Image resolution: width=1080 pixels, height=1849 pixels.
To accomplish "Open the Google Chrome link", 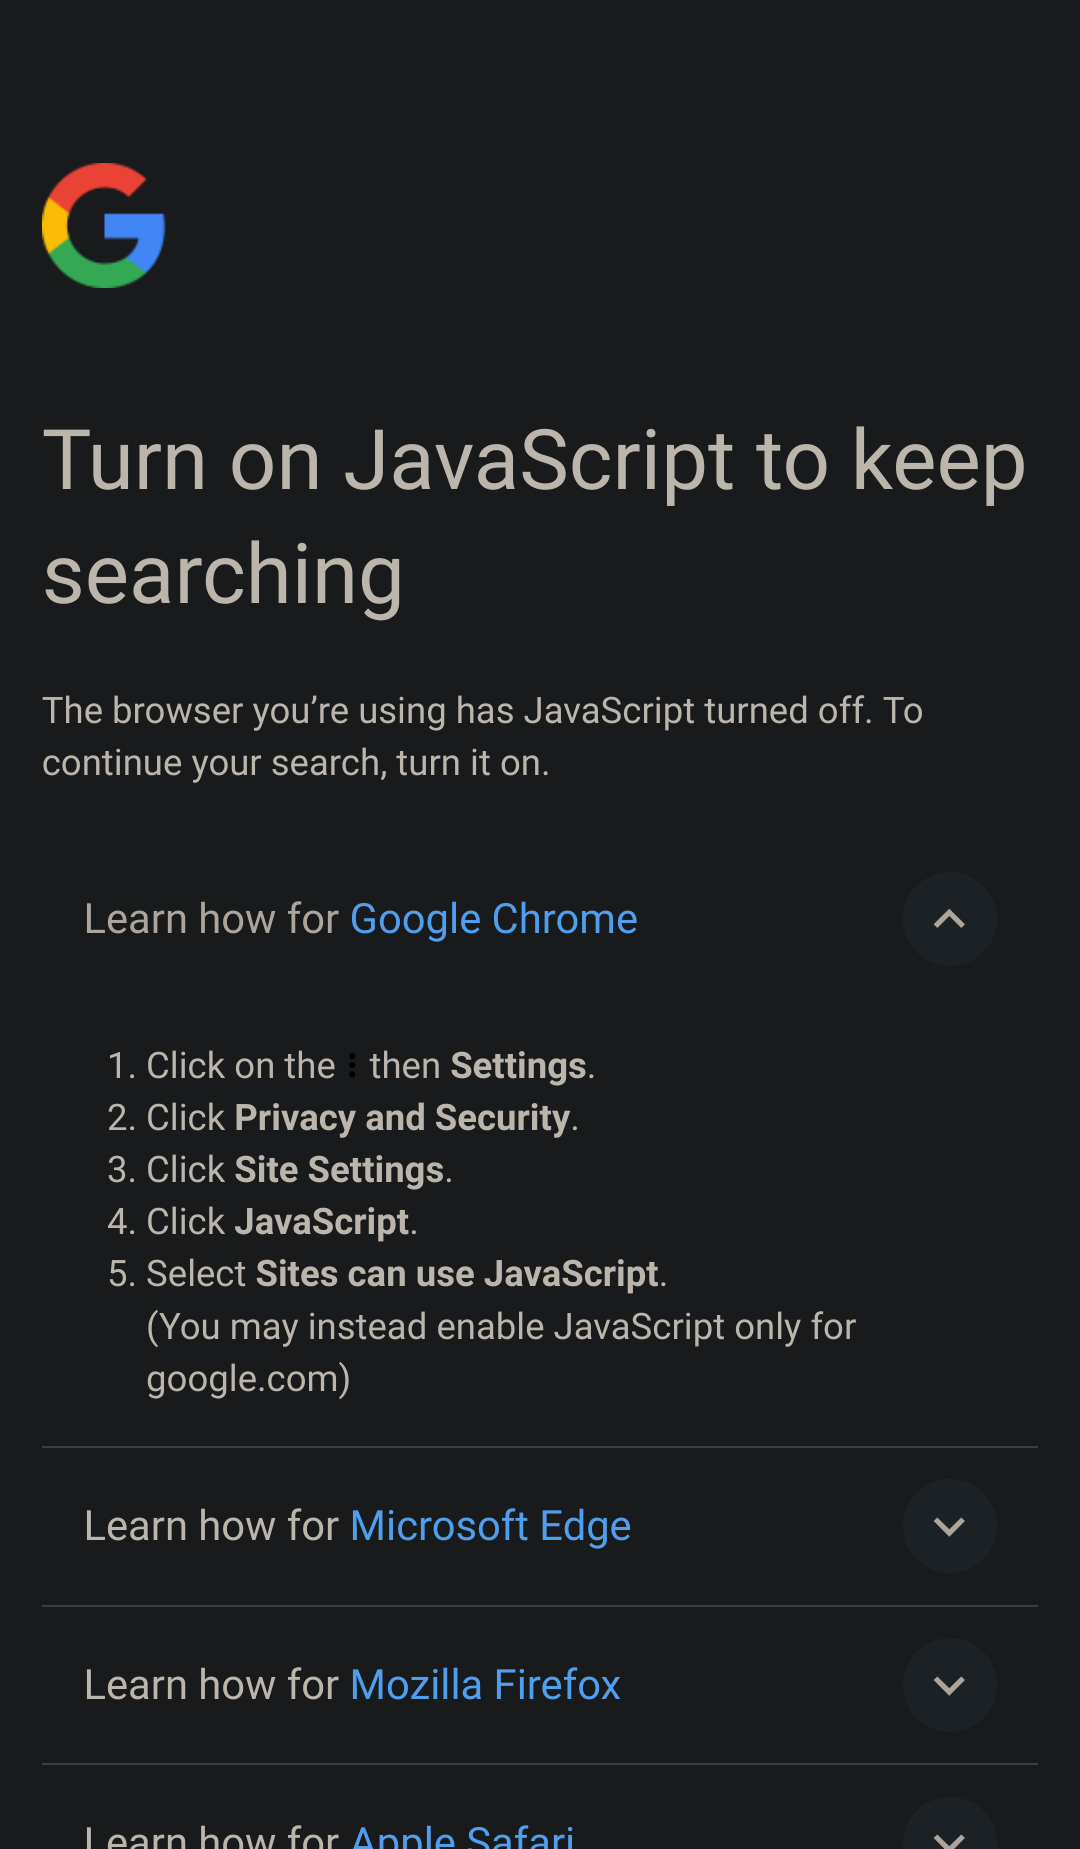I will (493, 919).
